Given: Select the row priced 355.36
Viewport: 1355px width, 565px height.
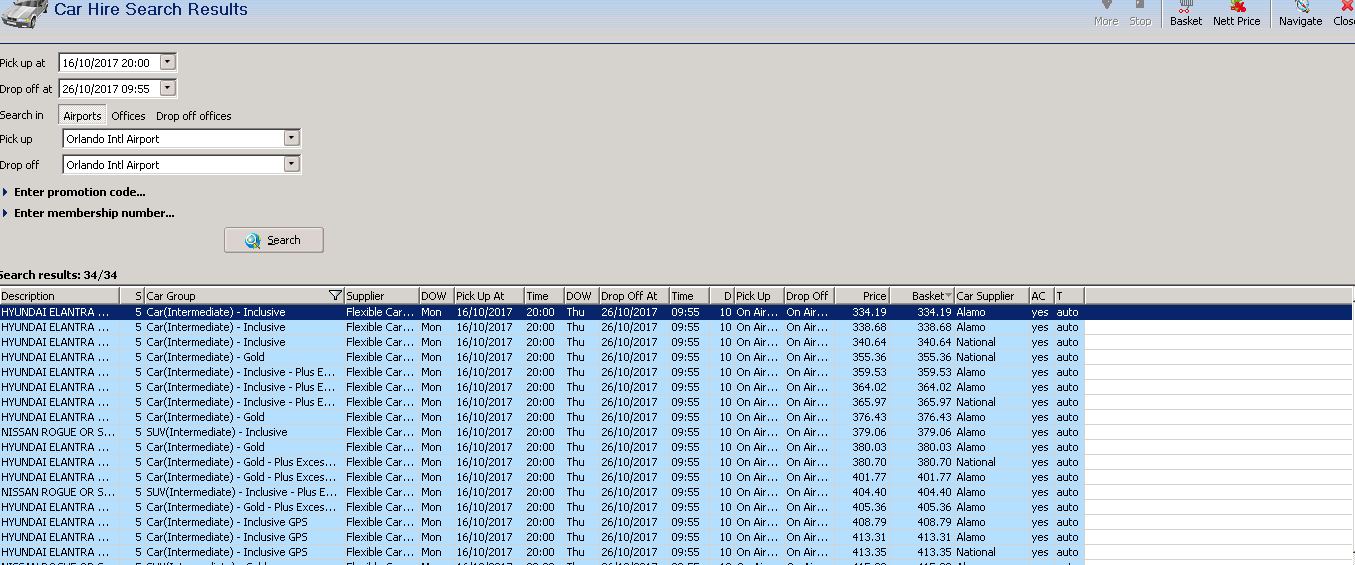Looking at the screenshot, I should (542, 357).
